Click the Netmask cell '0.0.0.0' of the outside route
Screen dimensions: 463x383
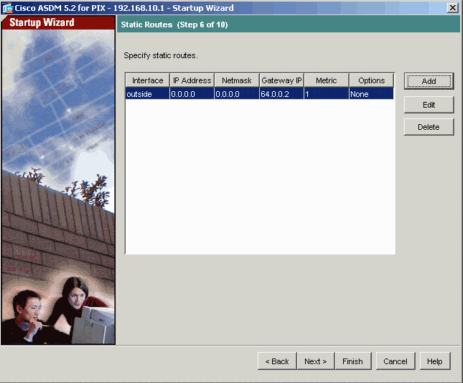coord(237,94)
